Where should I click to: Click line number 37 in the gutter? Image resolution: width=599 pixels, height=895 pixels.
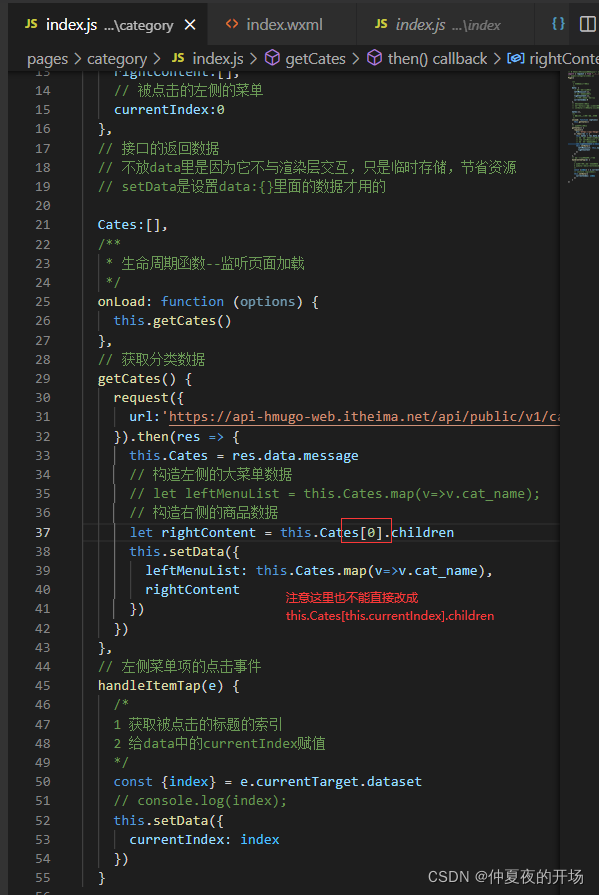43,533
